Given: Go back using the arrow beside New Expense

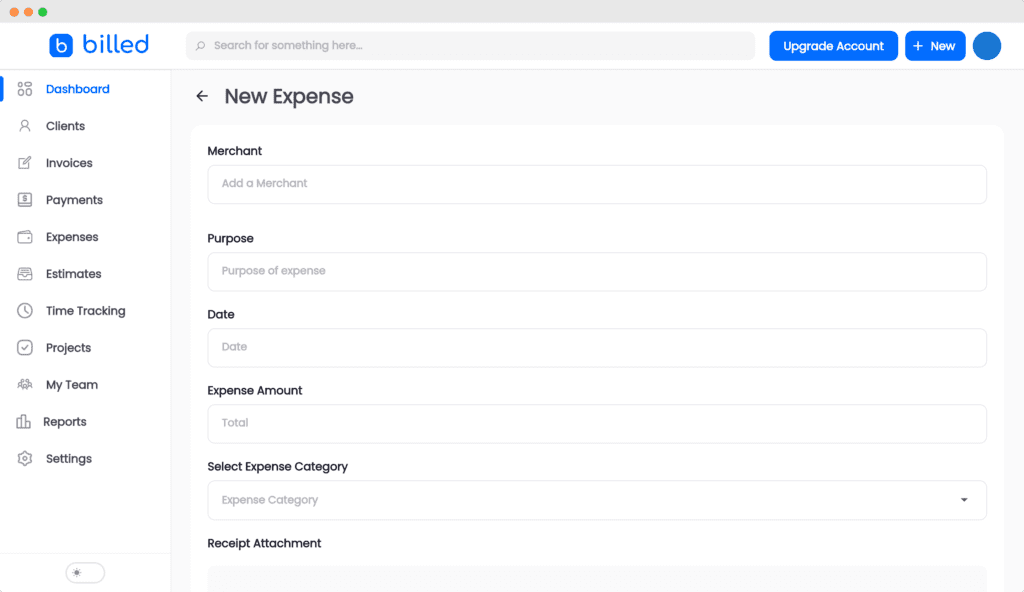Looking at the screenshot, I should 202,97.
